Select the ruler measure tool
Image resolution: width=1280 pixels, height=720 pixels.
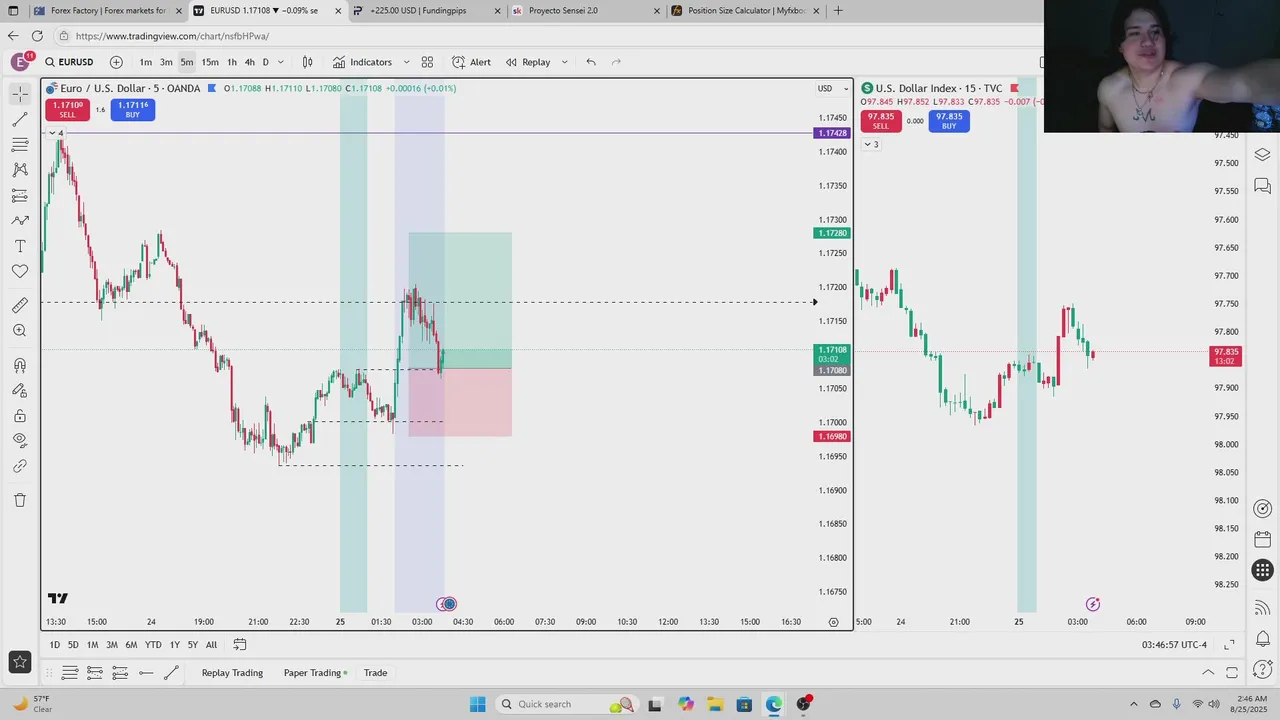click(x=20, y=305)
